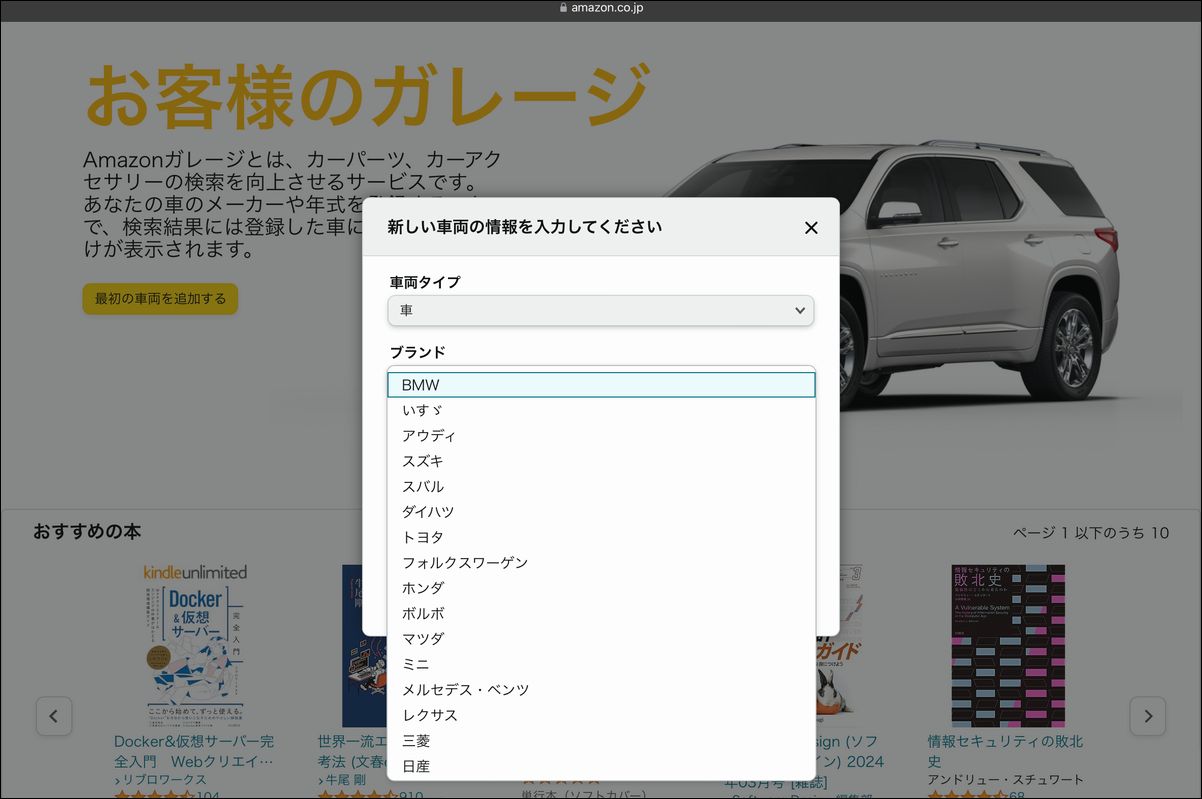The image size is (1202, 799).
Task: Pick ミニ in the brand dropdown
Action: coord(601,664)
